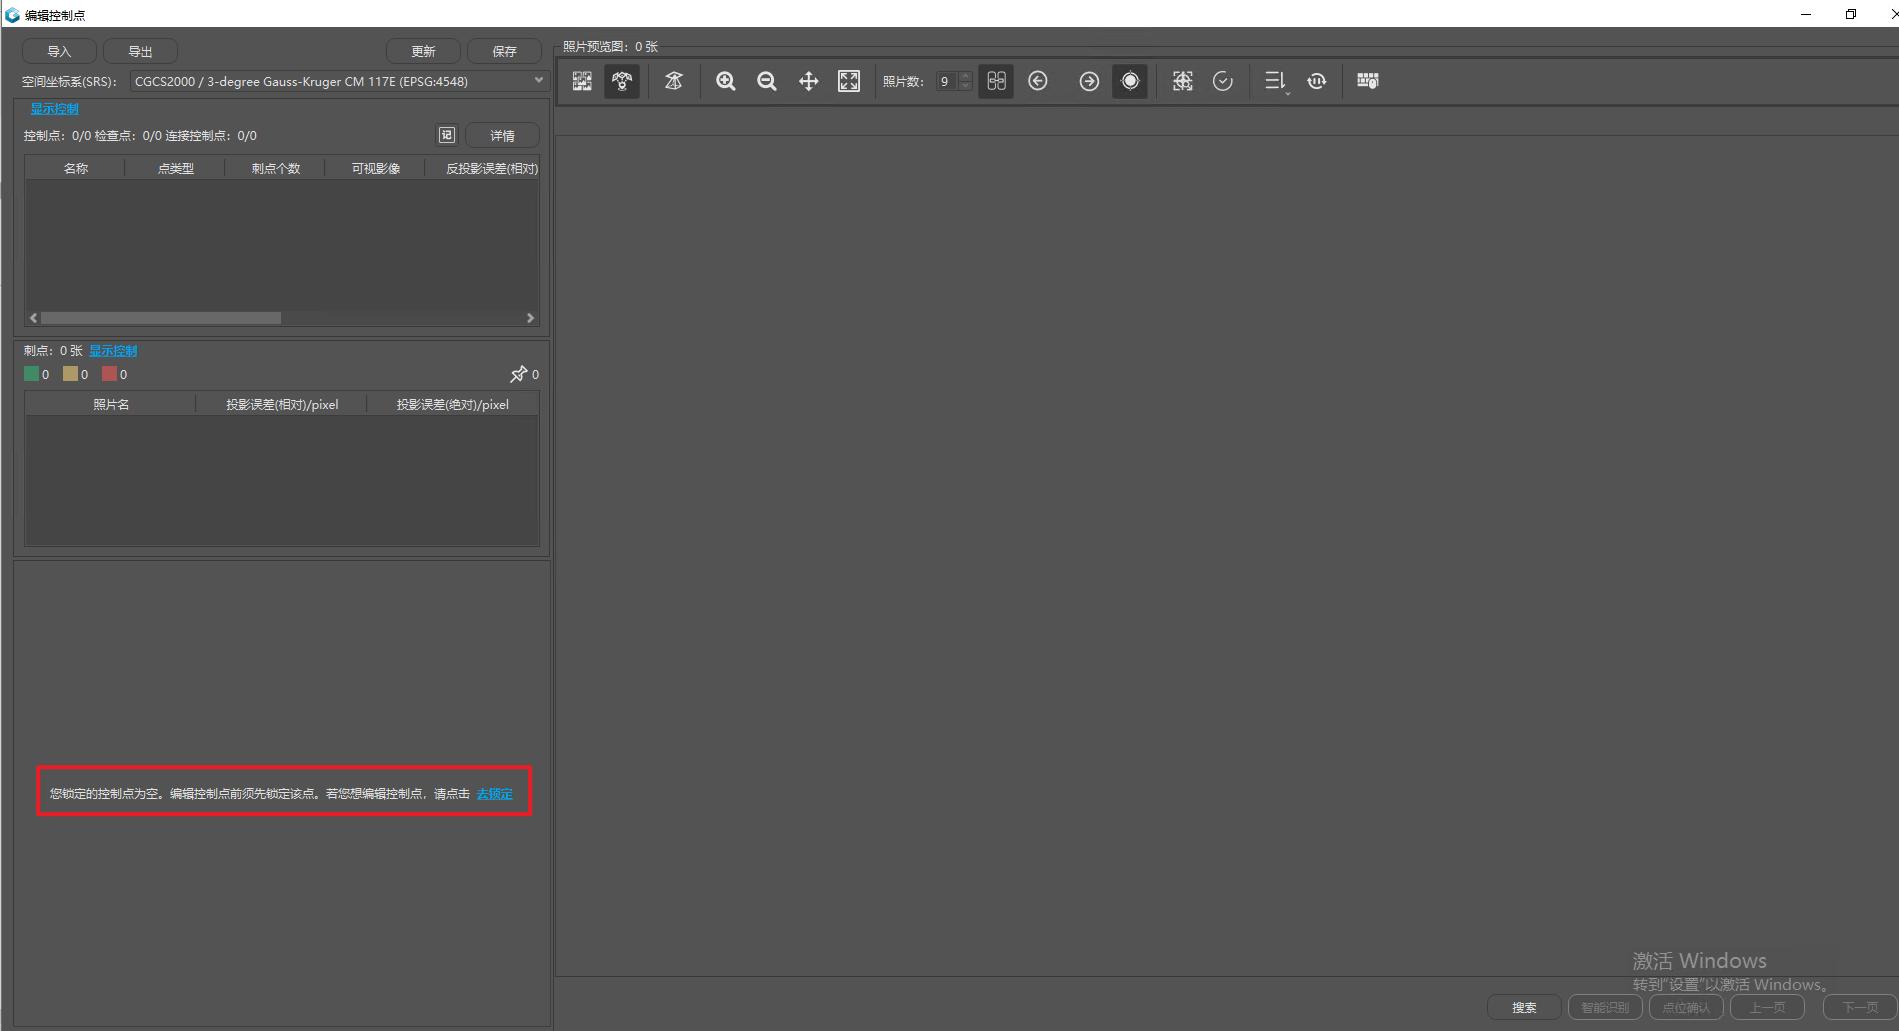1899x1031 pixels.
Task: Click the right arrow of the table scrollbar
Action: pos(530,318)
